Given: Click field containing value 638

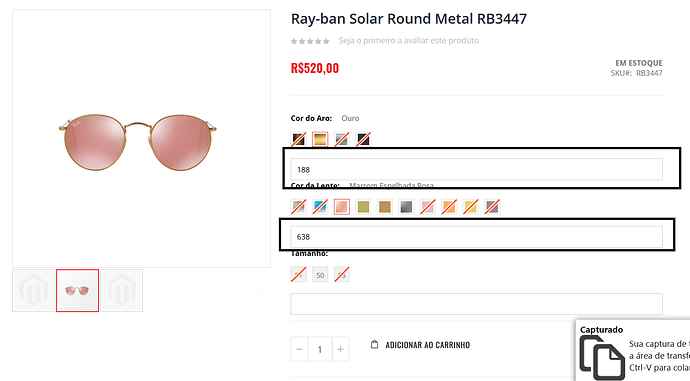Looking at the screenshot, I should pos(477,237).
